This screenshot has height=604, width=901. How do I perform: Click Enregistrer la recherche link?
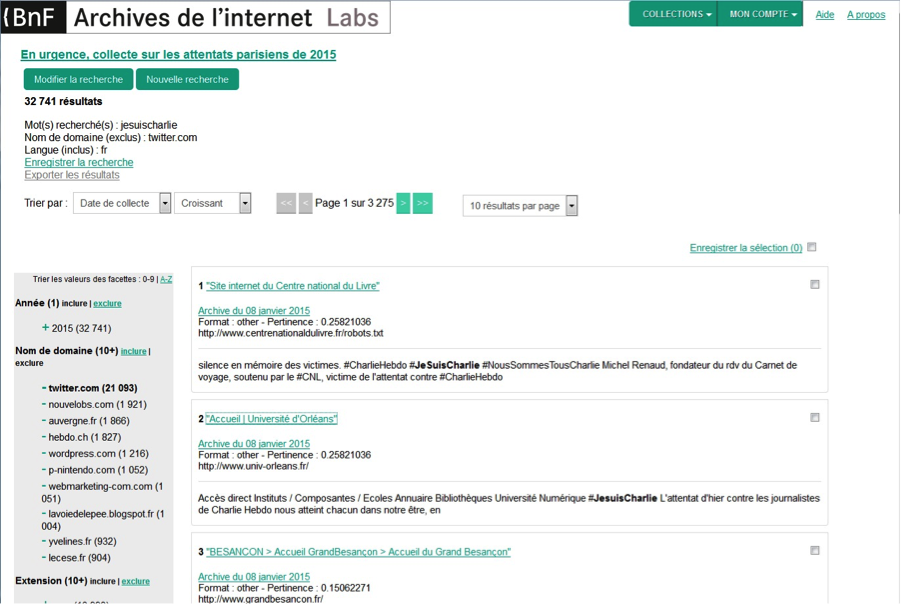coord(79,163)
